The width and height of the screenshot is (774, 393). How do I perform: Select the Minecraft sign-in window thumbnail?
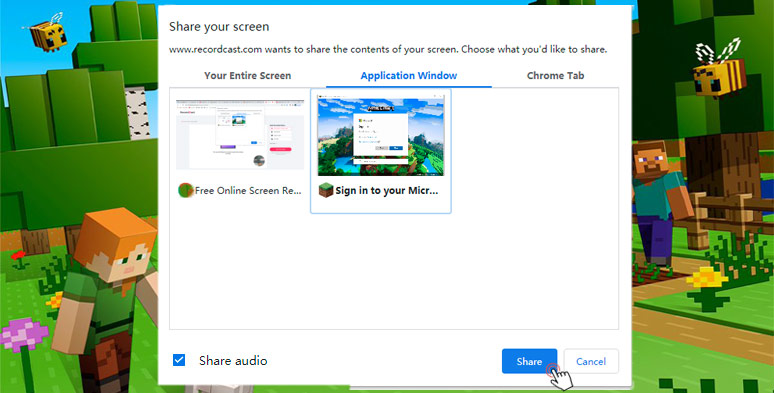pos(381,136)
